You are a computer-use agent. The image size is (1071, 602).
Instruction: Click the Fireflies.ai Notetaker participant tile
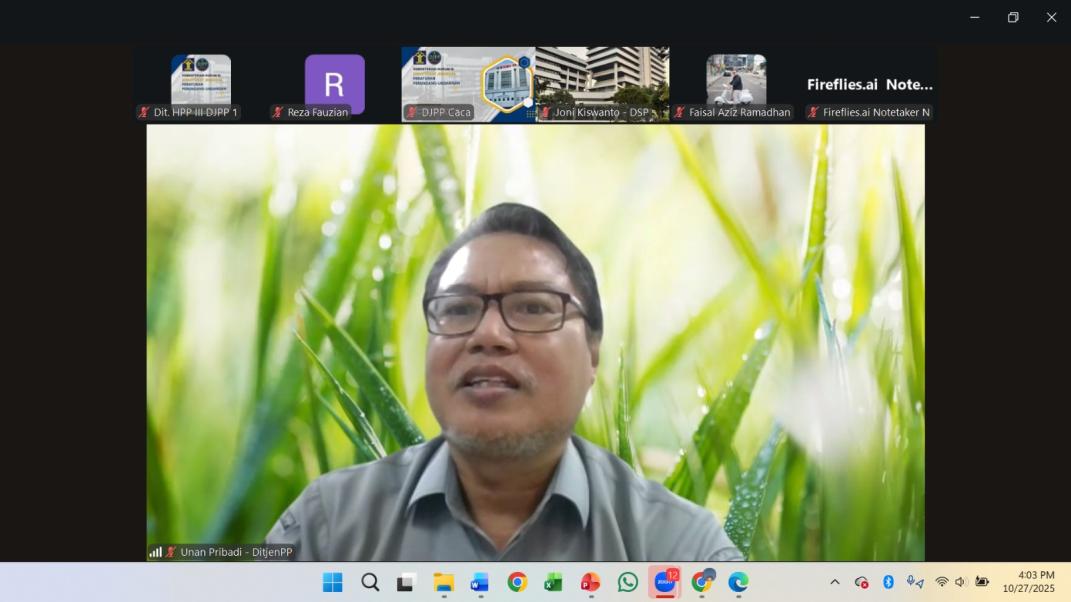(x=870, y=85)
